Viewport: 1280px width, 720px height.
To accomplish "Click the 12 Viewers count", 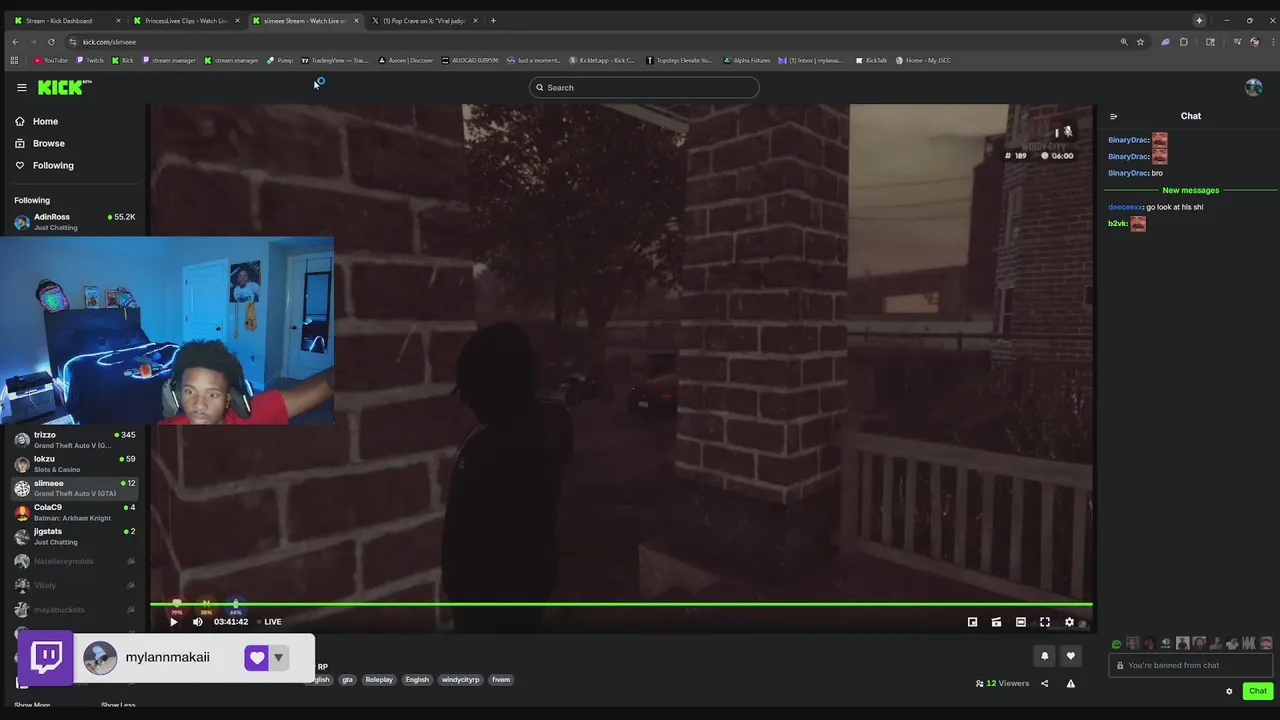I will pos(1002,684).
